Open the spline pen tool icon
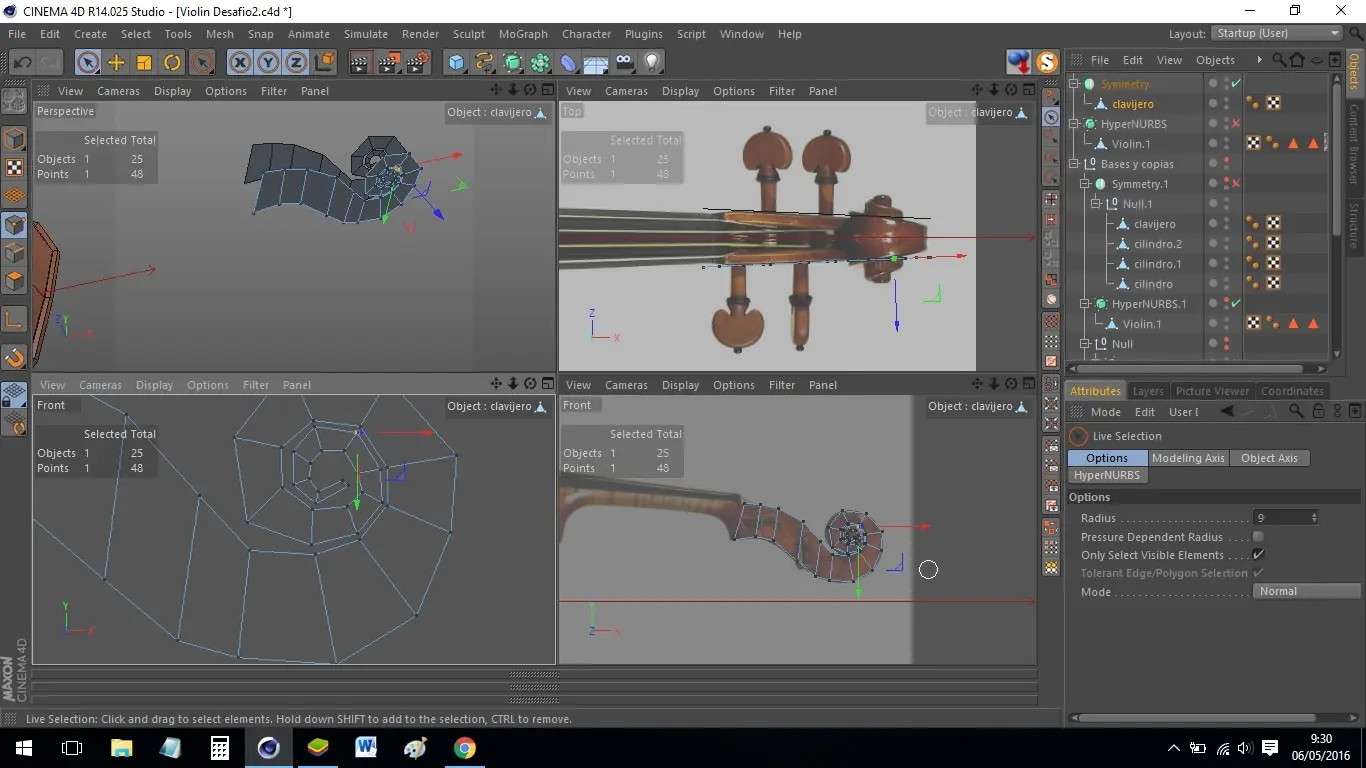This screenshot has width=1366, height=768. [x=485, y=62]
